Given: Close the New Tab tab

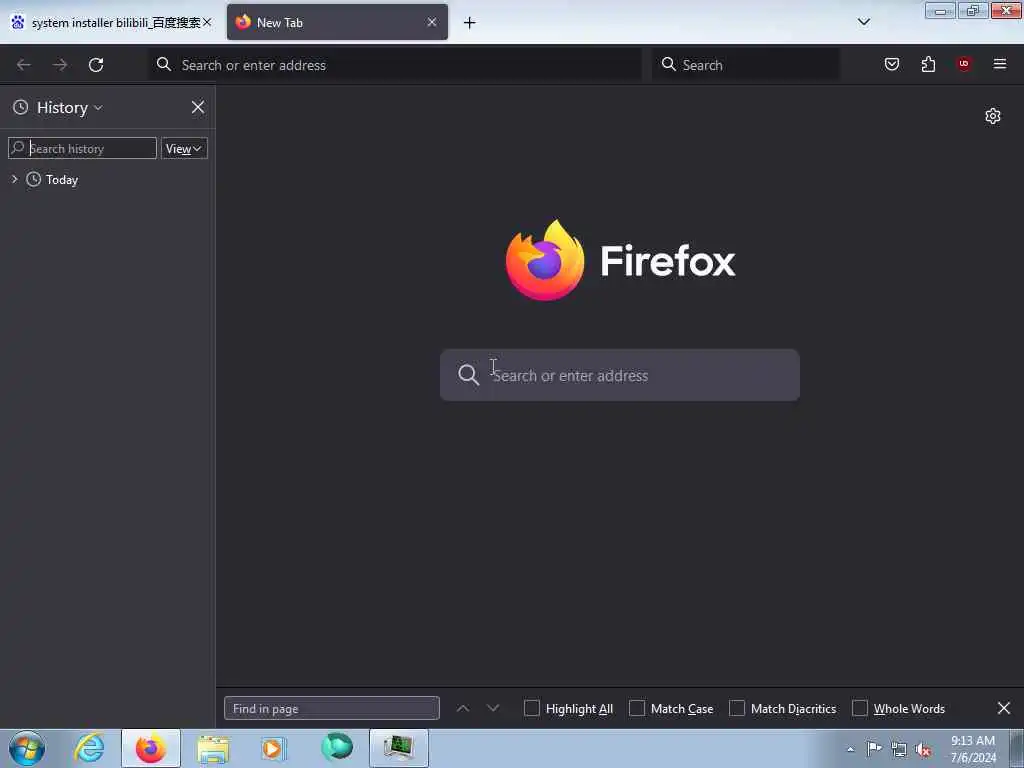Looking at the screenshot, I should point(432,22).
